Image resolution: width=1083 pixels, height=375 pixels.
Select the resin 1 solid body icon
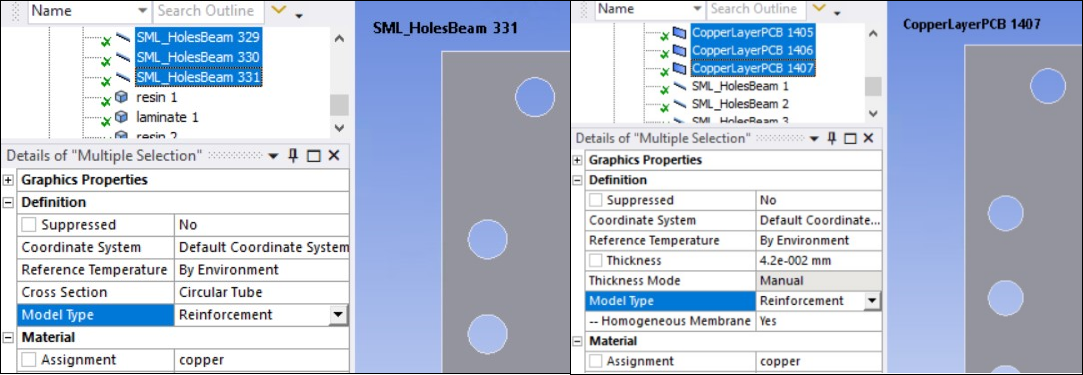point(122,98)
